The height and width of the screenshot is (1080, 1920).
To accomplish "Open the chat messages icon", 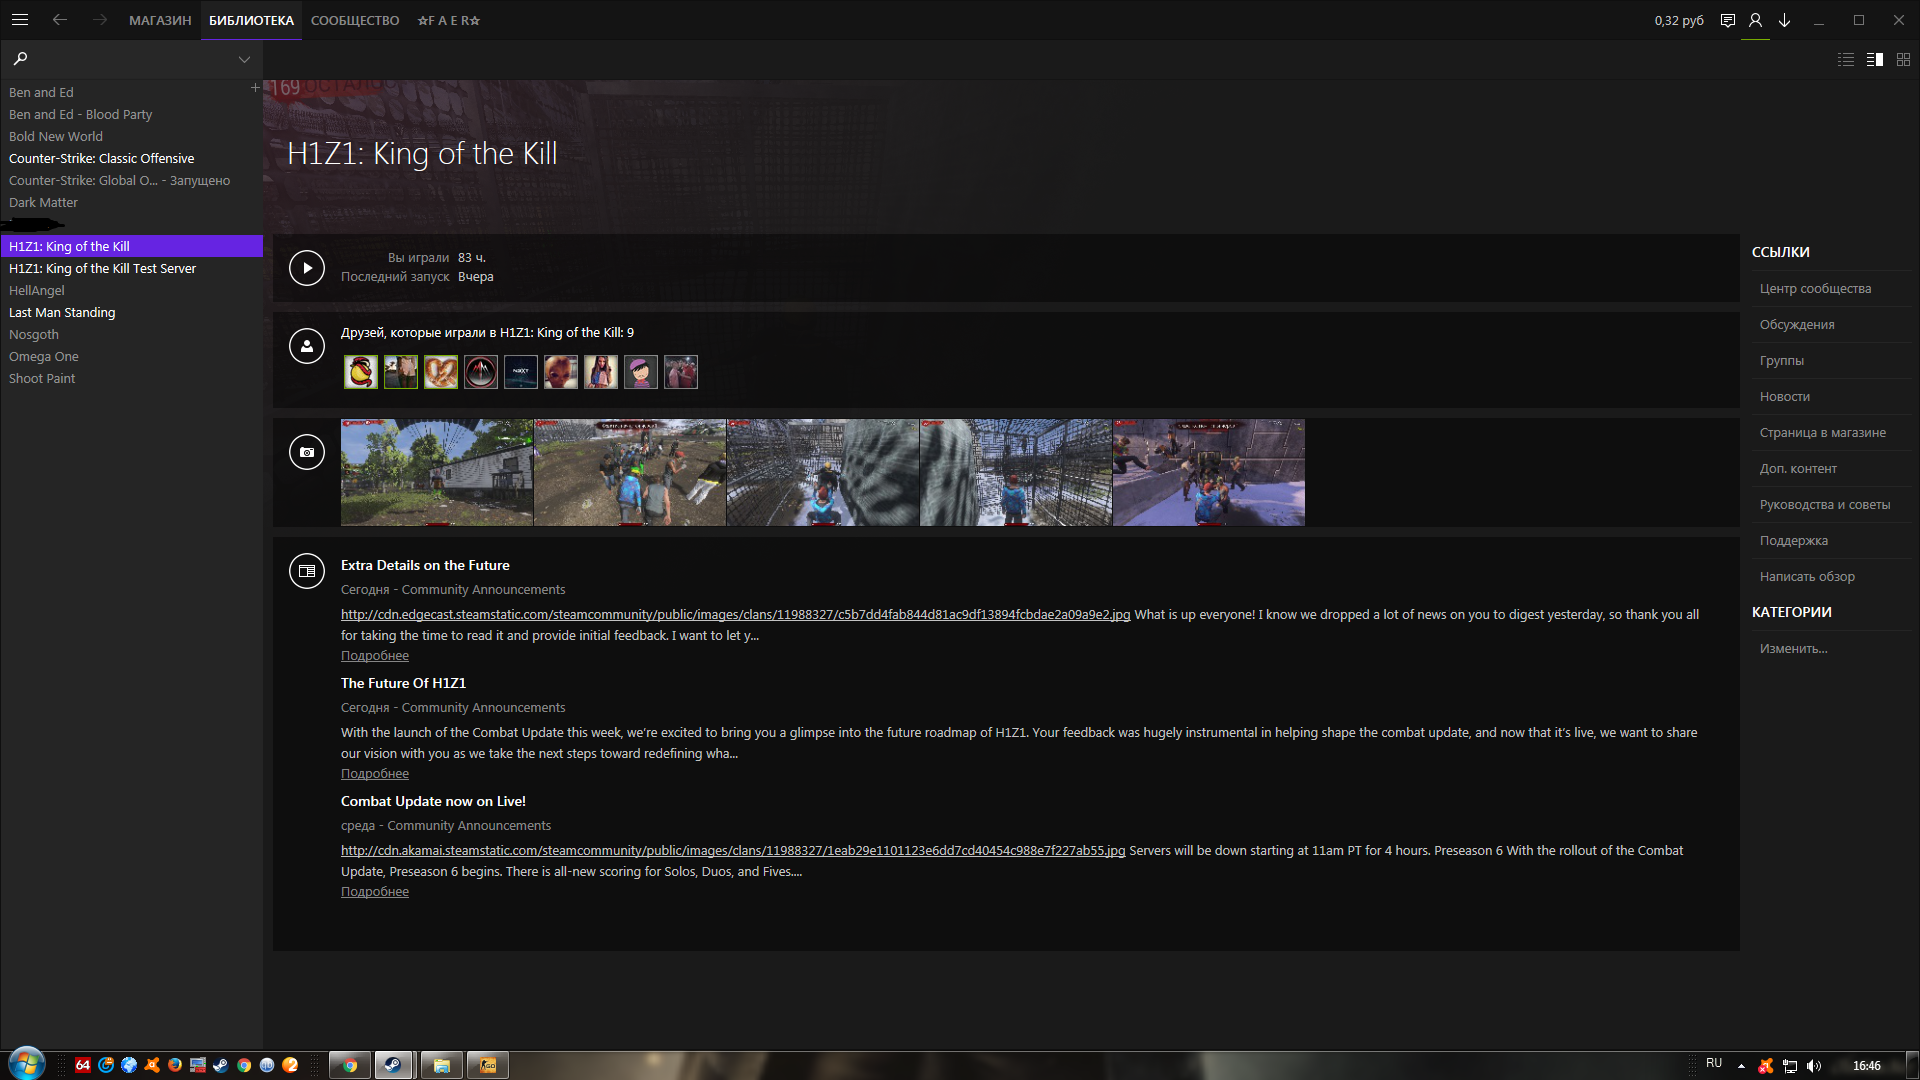I will [x=1727, y=20].
